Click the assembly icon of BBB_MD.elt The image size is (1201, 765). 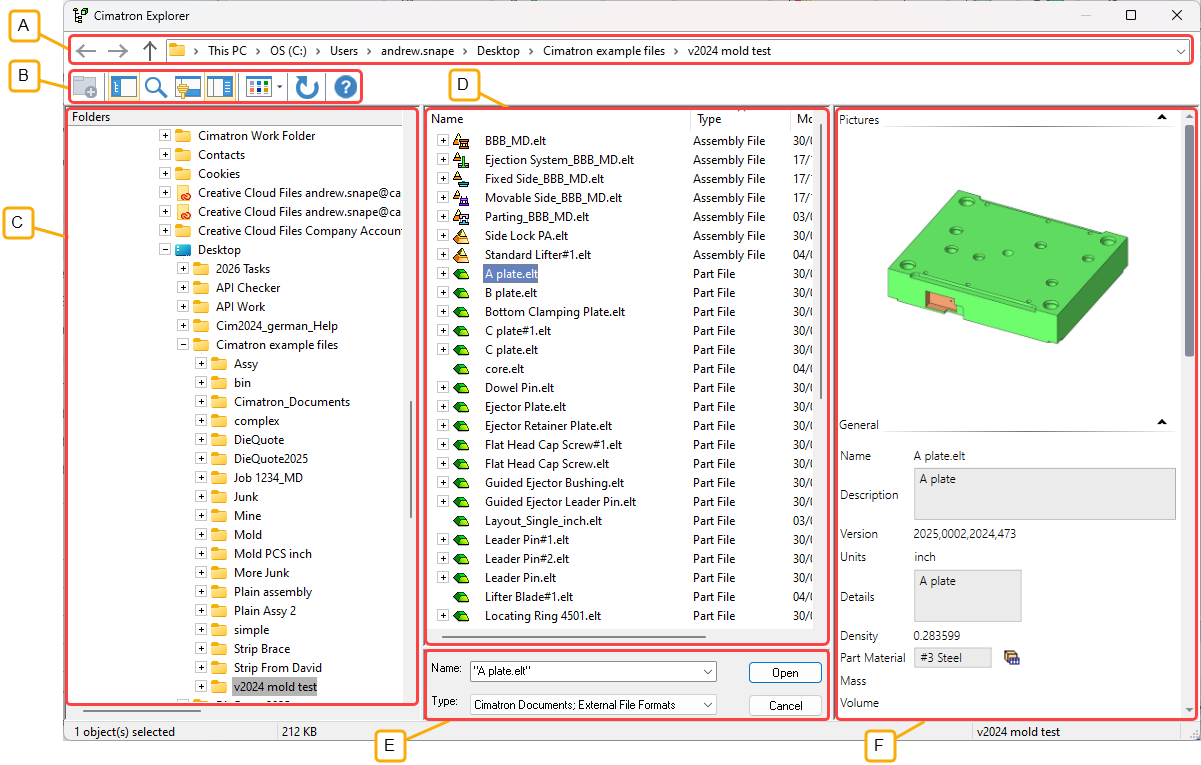[x=461, y=141]
